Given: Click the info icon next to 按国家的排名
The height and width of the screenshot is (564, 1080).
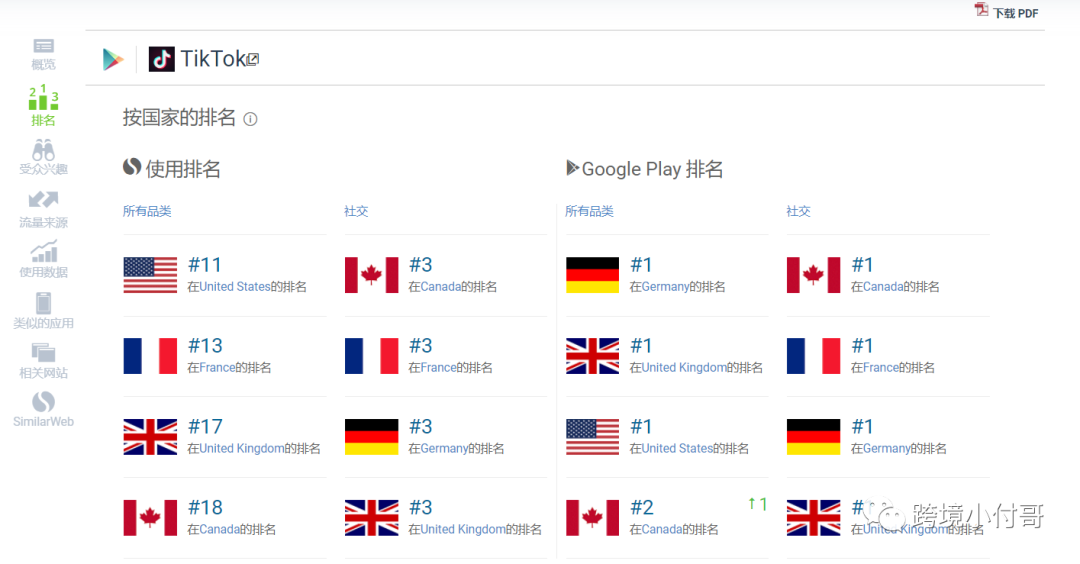Looking at the screenshot, I should (x=251, y=119).
